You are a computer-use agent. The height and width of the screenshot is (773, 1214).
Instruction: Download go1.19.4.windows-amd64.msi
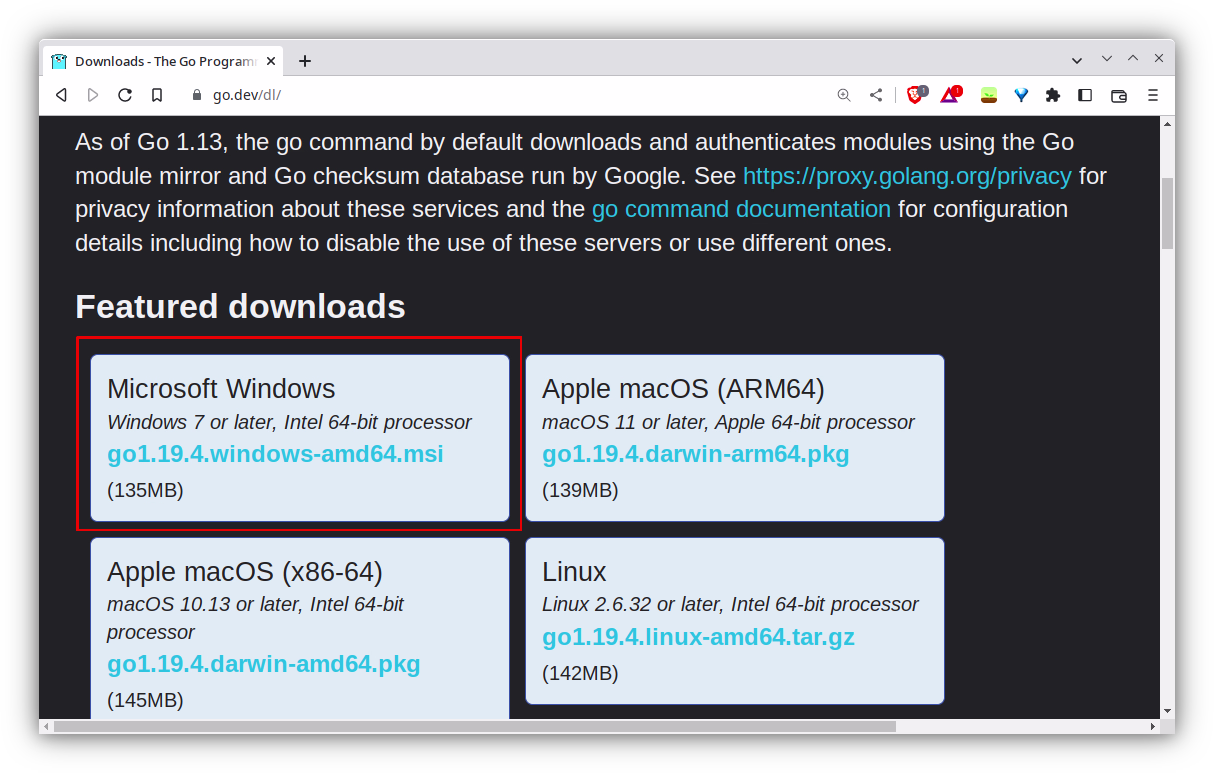click(275, 454)
